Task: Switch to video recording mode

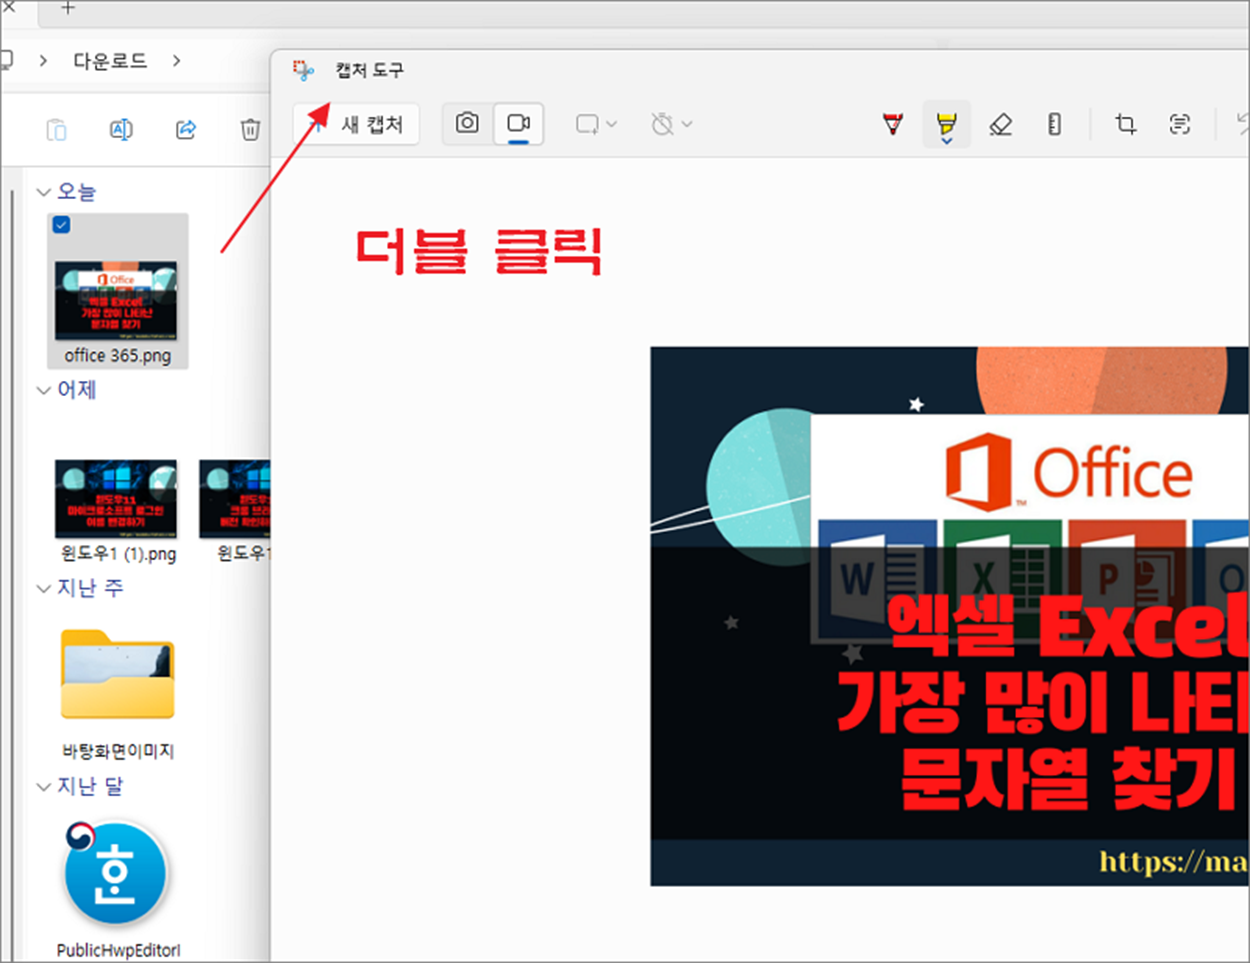Action: point(518,124)
